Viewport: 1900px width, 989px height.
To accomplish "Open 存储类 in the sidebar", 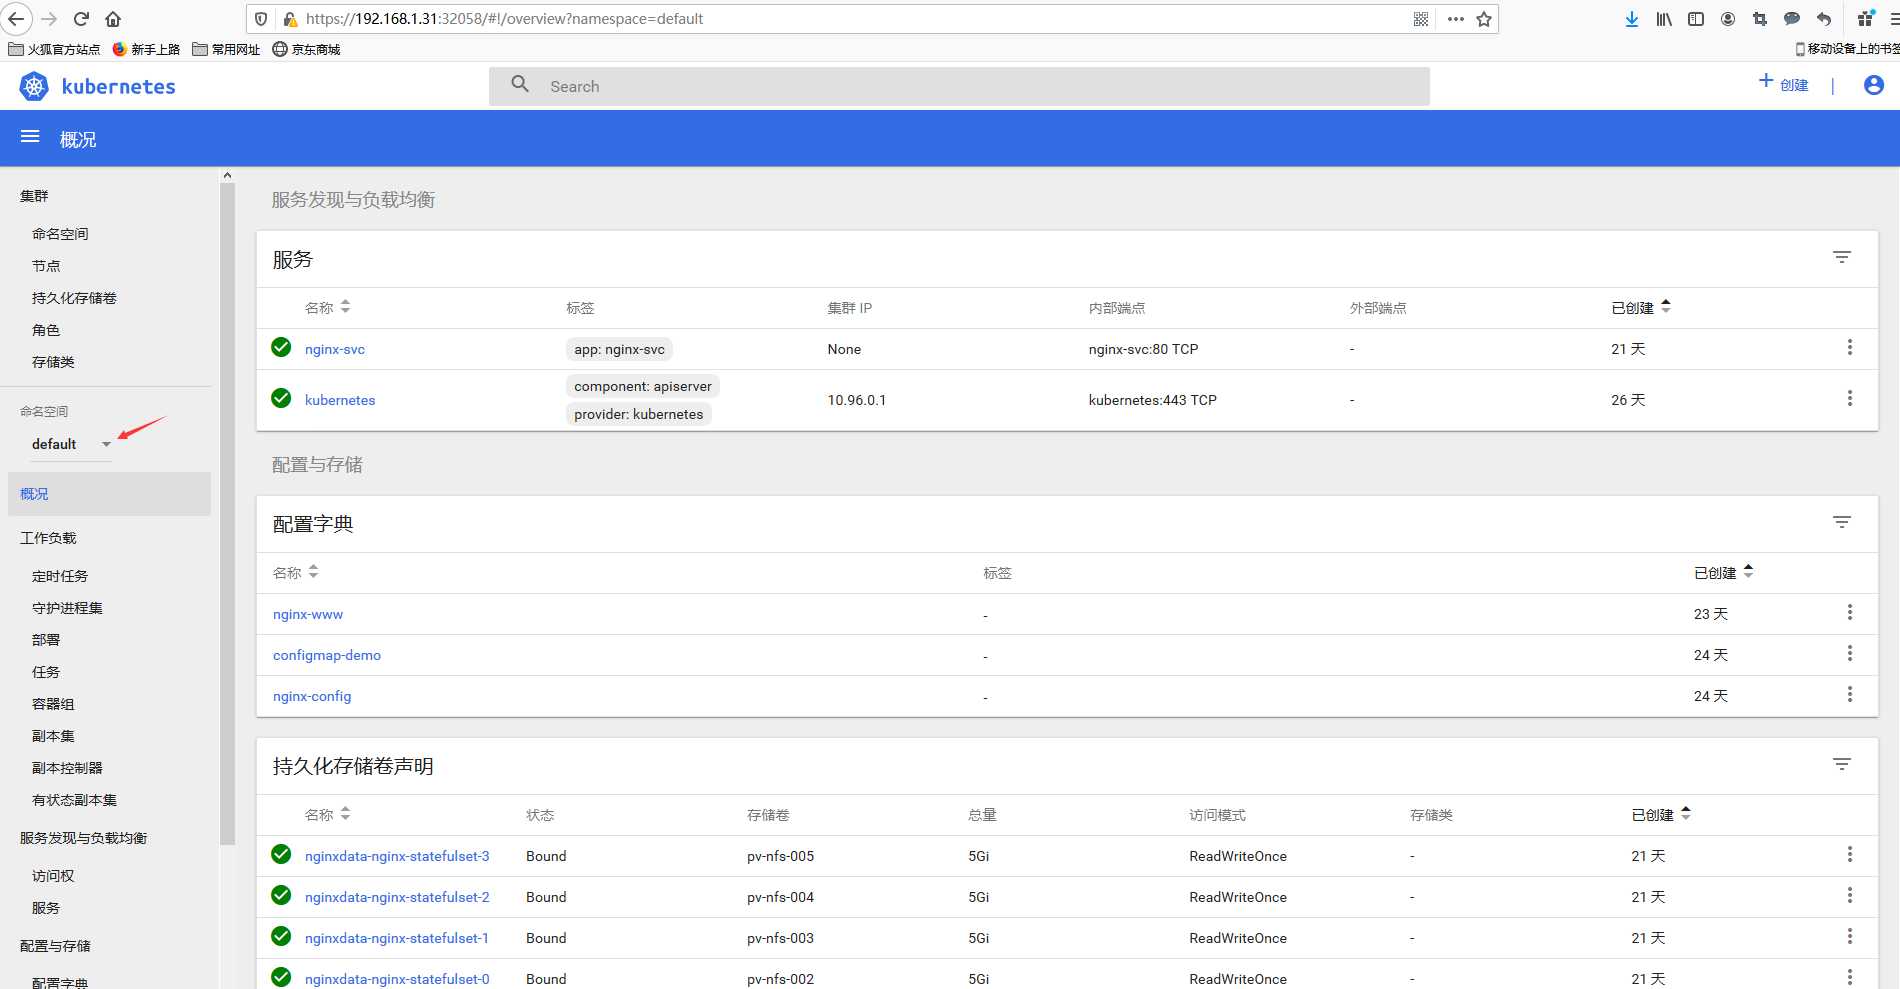I will pos(53,362).
